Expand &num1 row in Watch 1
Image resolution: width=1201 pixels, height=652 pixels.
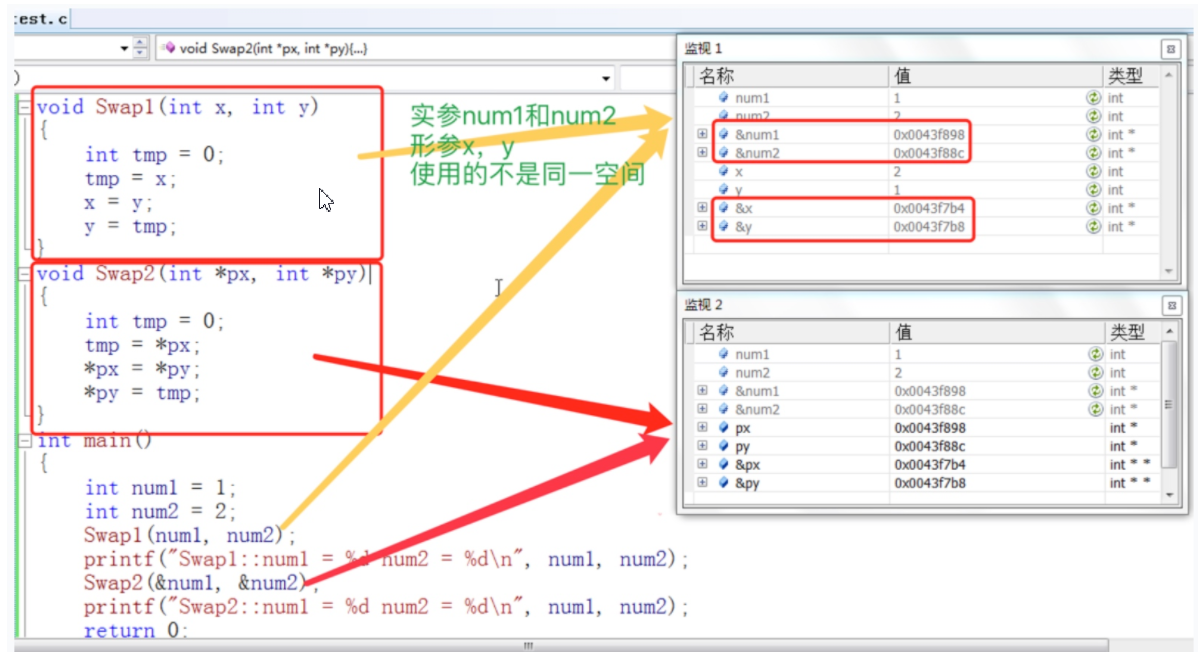(x=702, y=135)
